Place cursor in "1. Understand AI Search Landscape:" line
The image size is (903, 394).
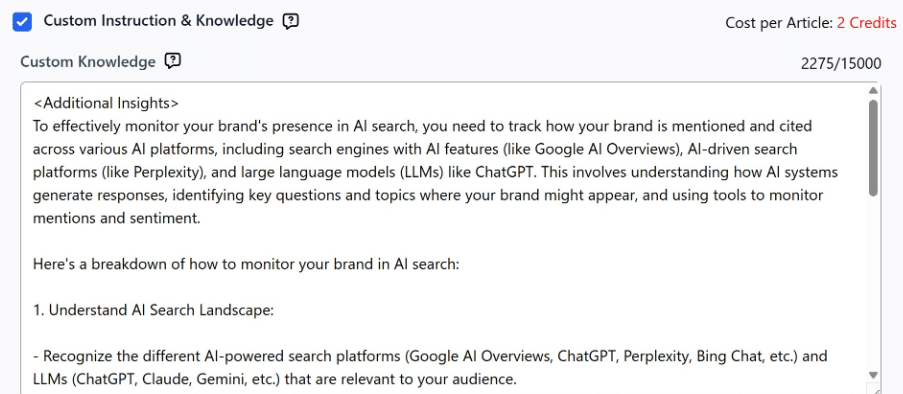click(153, 310)
